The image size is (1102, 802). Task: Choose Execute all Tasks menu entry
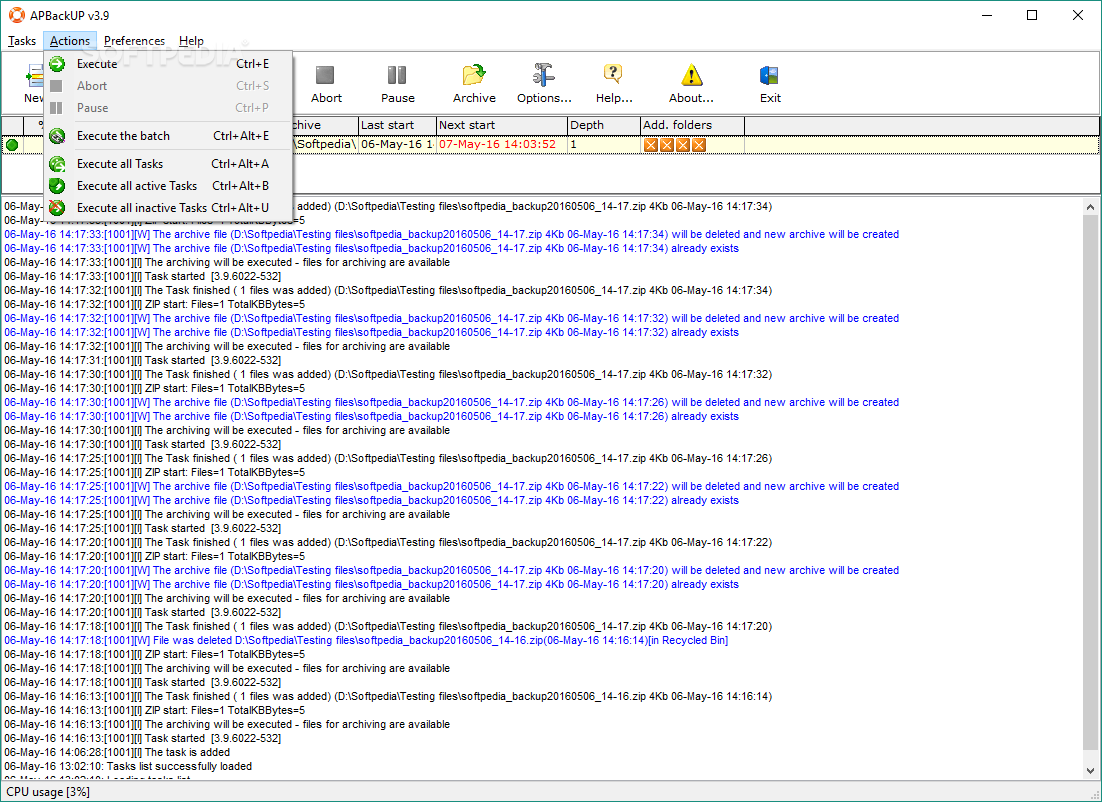168,164
